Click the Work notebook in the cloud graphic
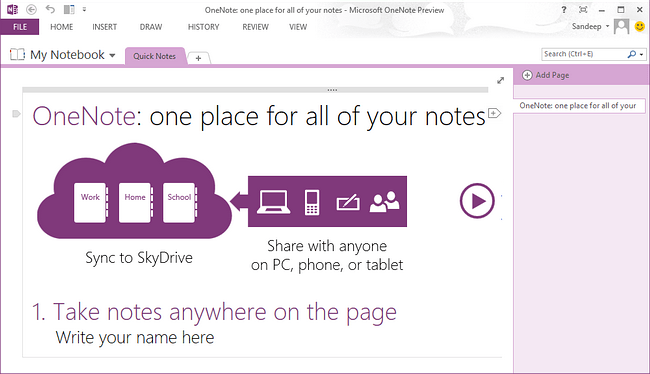The height and width of the screenshot is (374, 650). coord(91,203)
